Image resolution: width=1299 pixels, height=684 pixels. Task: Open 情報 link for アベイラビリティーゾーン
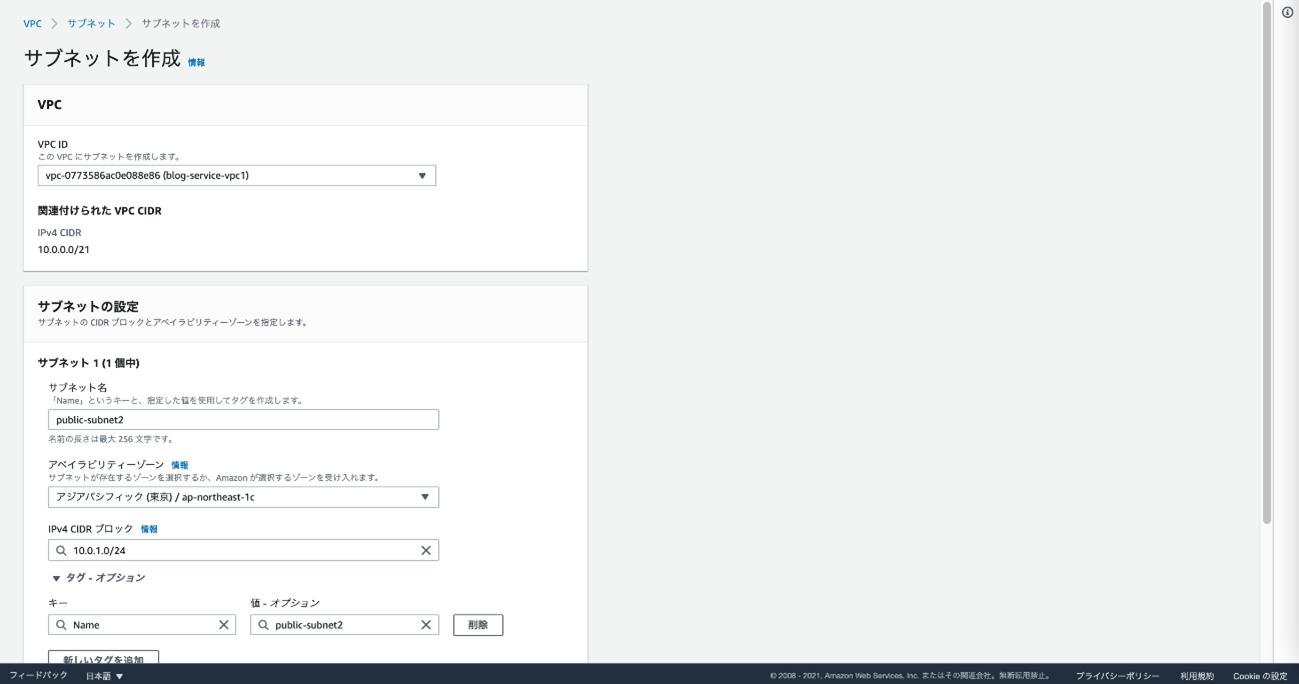click(x=179, y=465)
